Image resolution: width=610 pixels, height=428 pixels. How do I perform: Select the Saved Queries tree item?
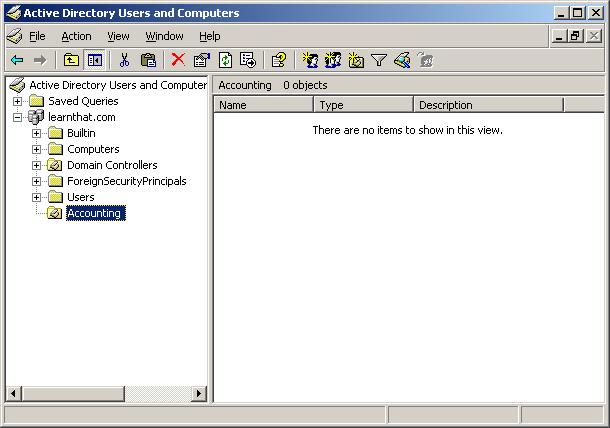[x=83, y=101]
